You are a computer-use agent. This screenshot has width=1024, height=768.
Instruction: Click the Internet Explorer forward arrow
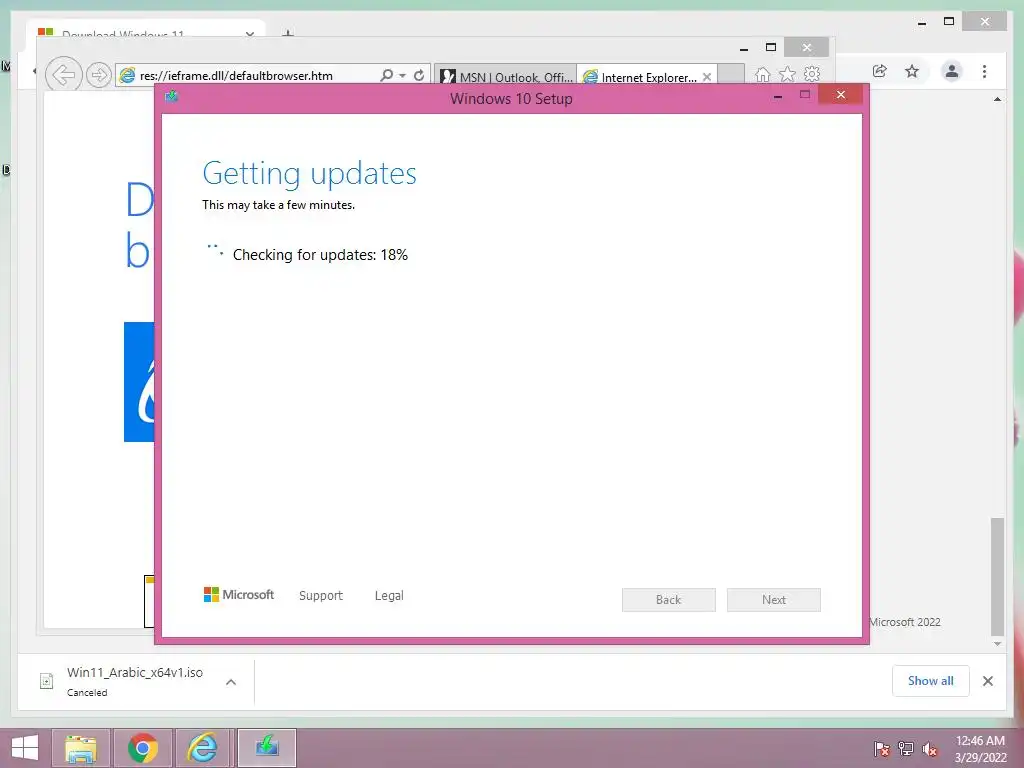[99, 75]
